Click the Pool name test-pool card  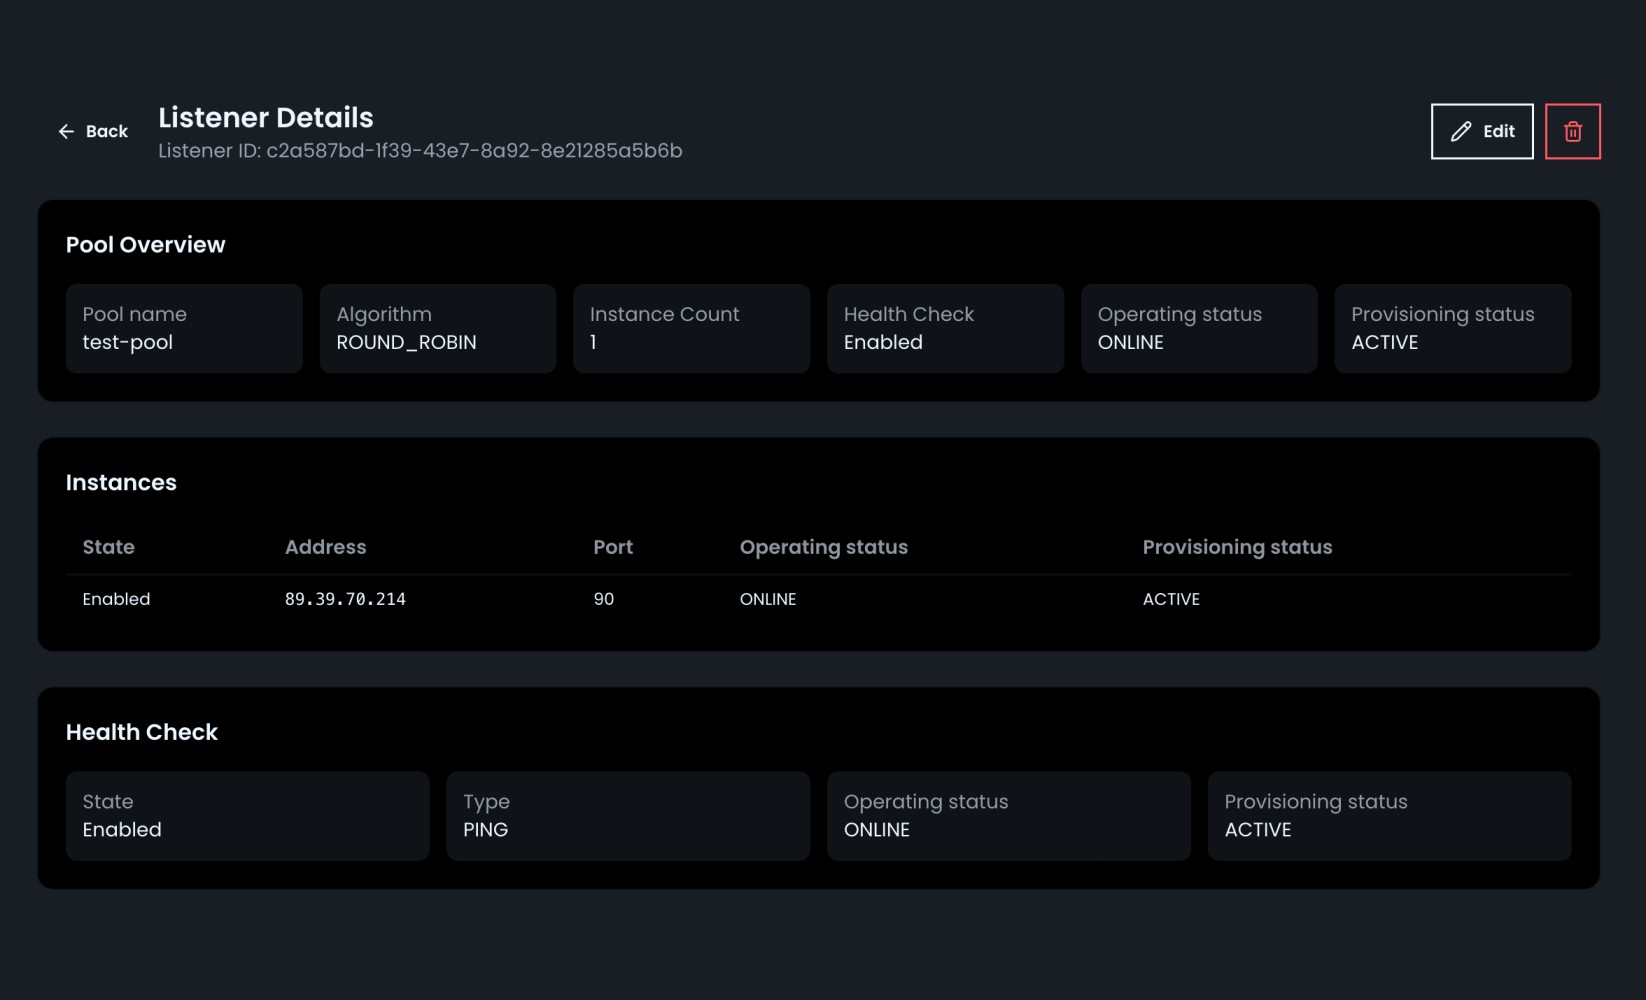pos(184,328)
